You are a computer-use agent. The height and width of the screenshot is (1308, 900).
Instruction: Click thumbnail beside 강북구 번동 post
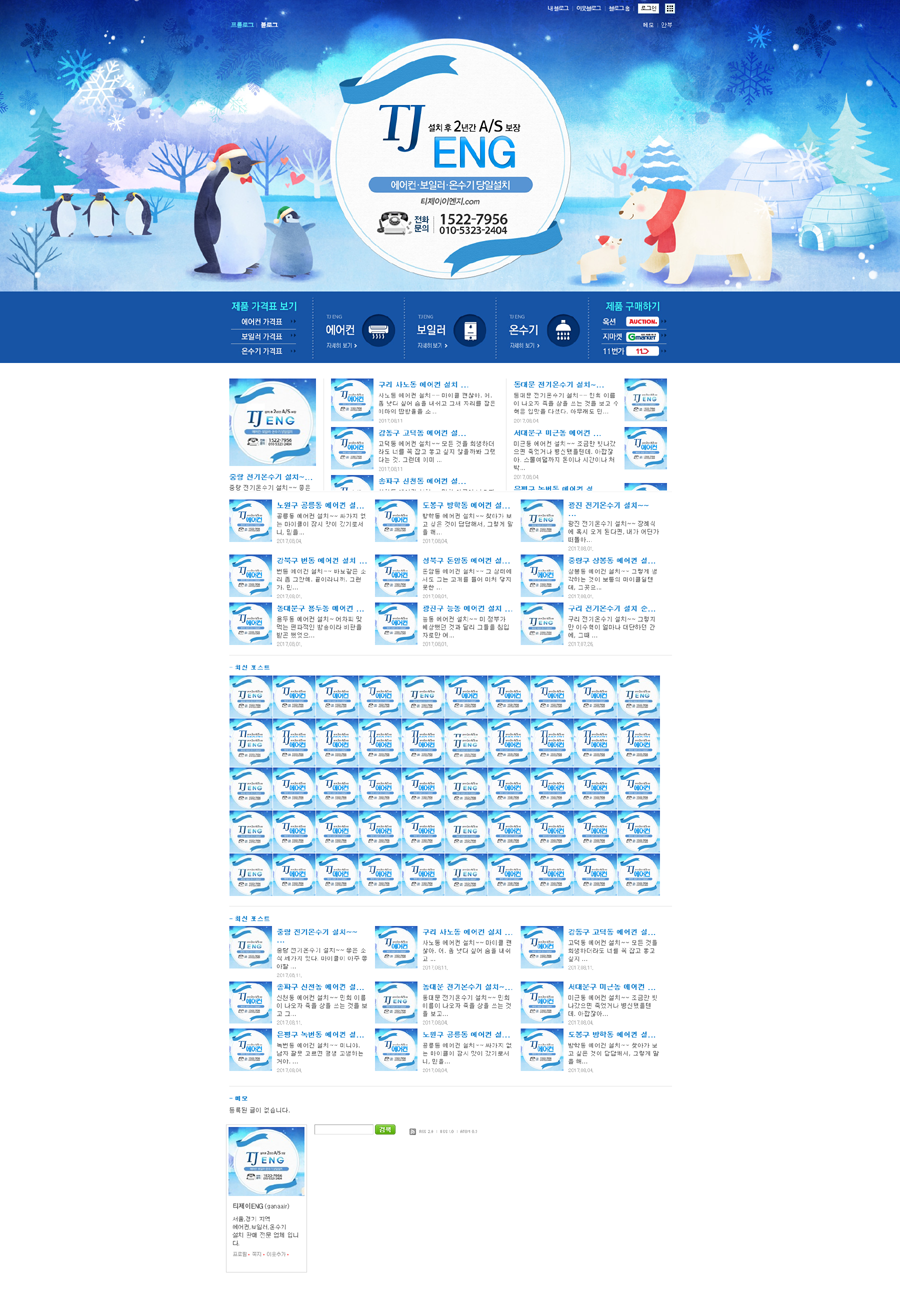coord(251,576)
